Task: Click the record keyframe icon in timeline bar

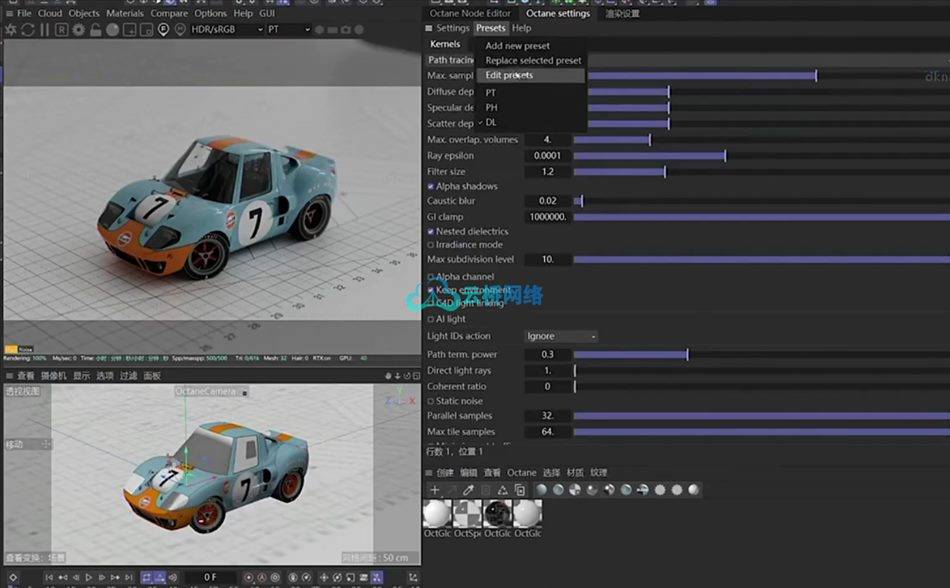Action: tap(248, 578)
